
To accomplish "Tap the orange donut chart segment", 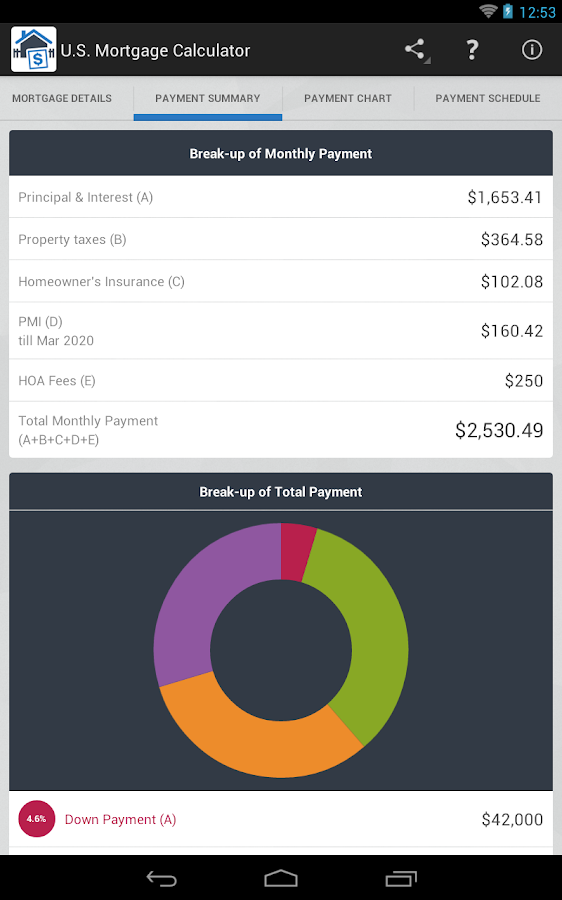I will [x=253, y=740].
